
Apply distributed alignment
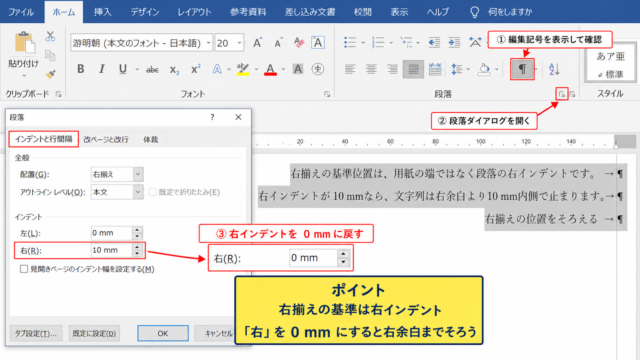click(435, 69)
